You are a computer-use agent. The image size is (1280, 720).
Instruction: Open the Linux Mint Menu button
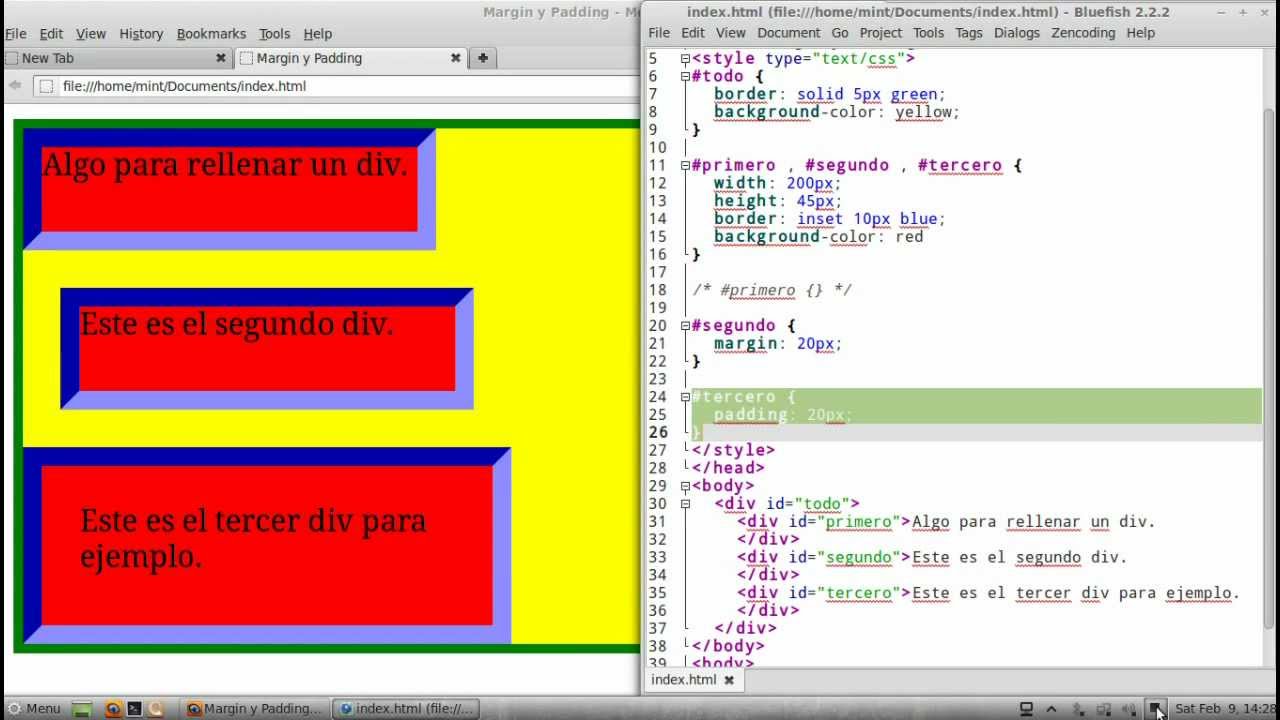33,708
